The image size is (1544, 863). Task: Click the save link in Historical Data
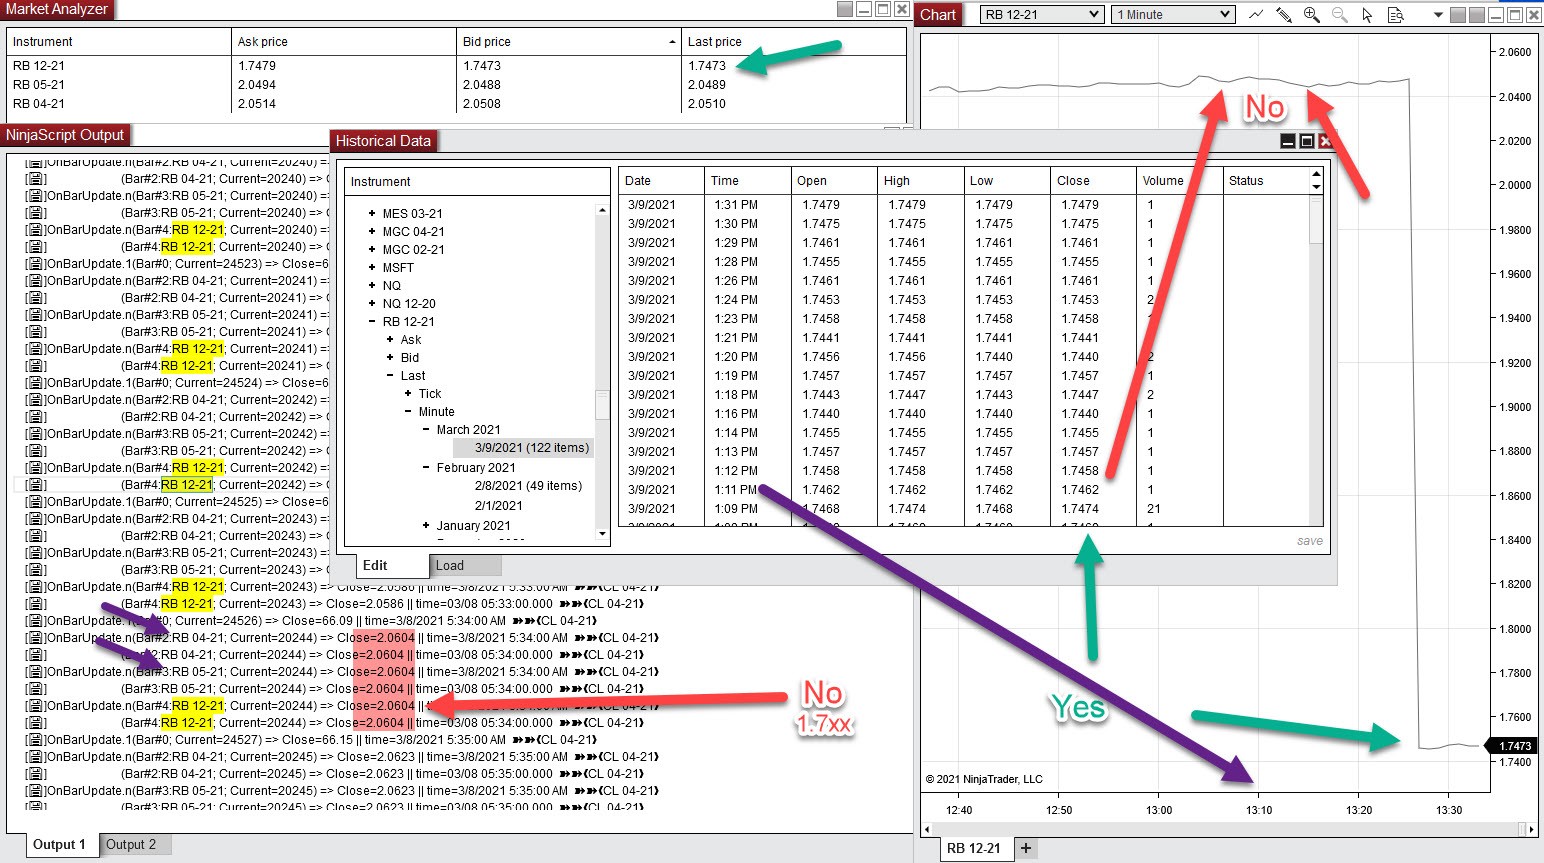(1309, 541)
